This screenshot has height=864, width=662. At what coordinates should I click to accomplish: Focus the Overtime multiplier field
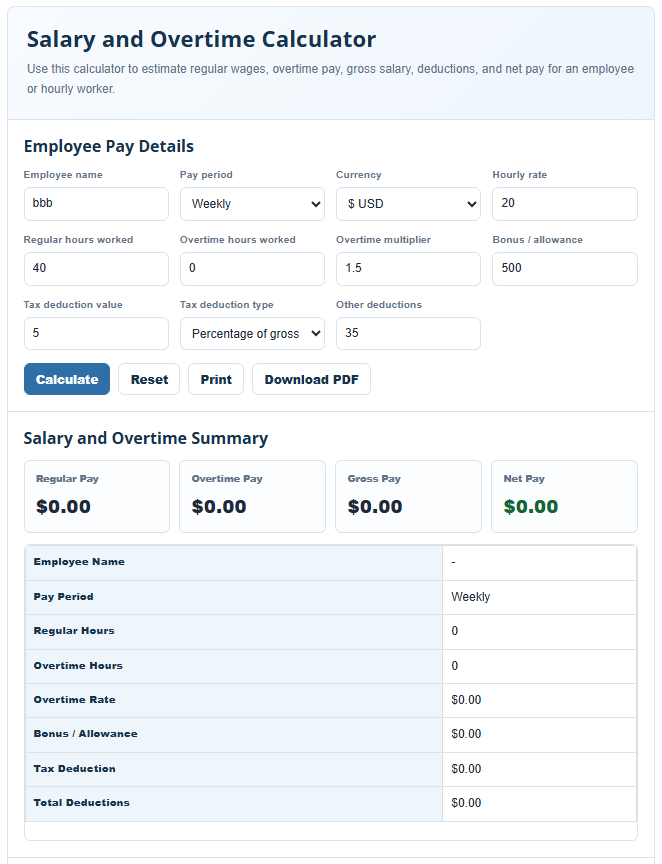408,269
